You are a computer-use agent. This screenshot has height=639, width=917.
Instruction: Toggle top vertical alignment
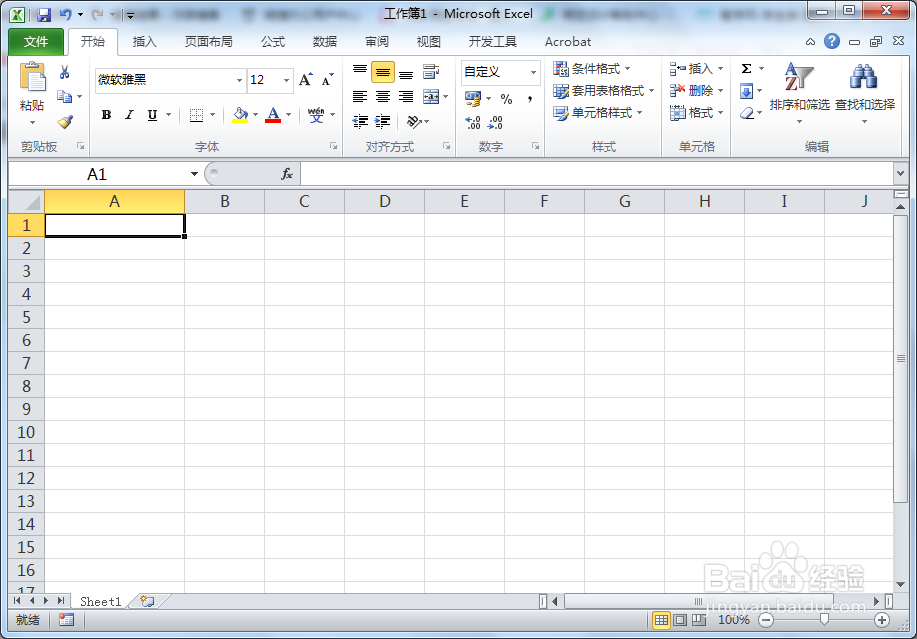tap(360, 72)
